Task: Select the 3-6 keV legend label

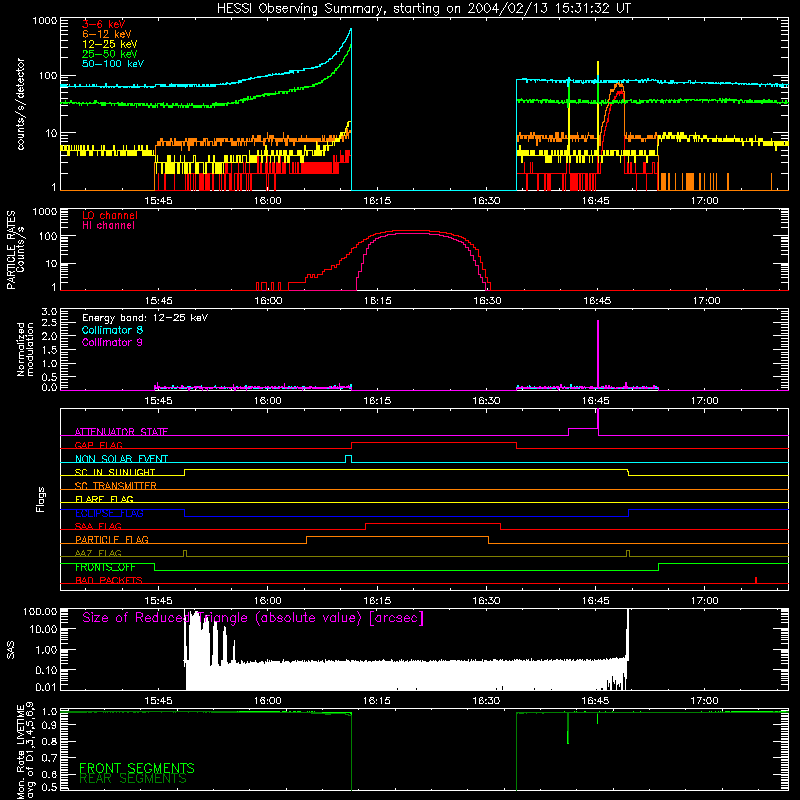Action: tap(103, 24)
